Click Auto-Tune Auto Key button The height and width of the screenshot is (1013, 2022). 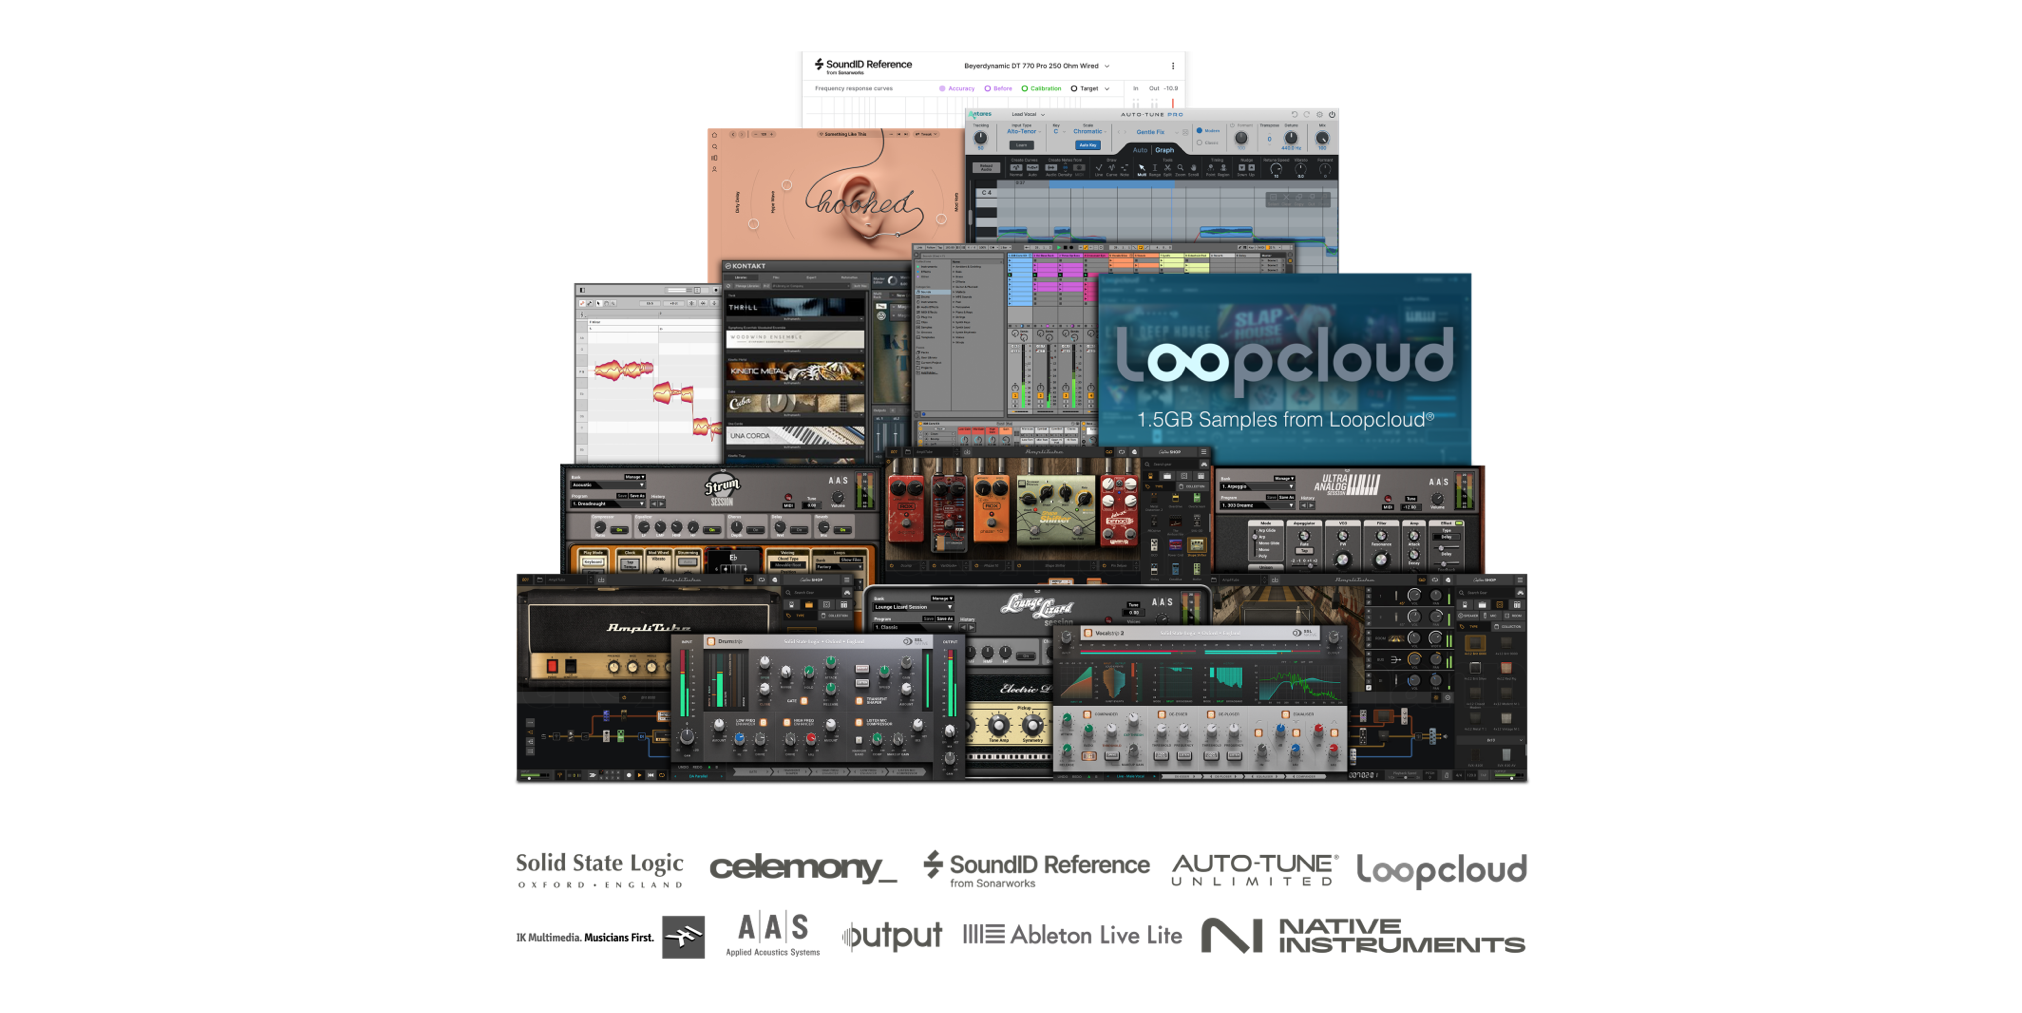coord(1088,145)
